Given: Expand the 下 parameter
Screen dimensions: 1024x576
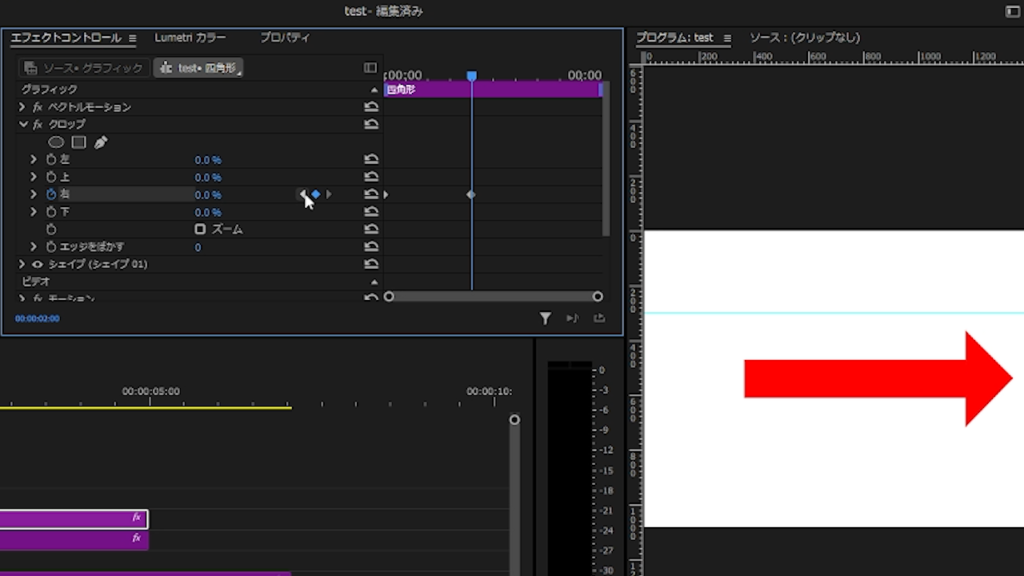Looking at the screenshot, I should 33,212.
